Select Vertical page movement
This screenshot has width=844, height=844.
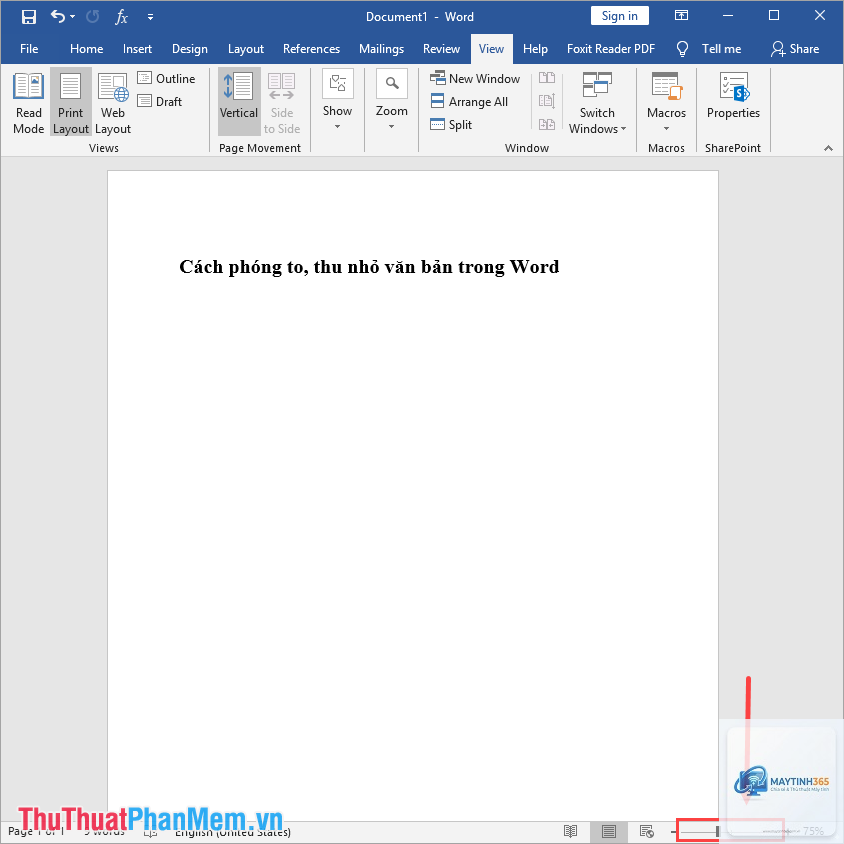[239, 102]
